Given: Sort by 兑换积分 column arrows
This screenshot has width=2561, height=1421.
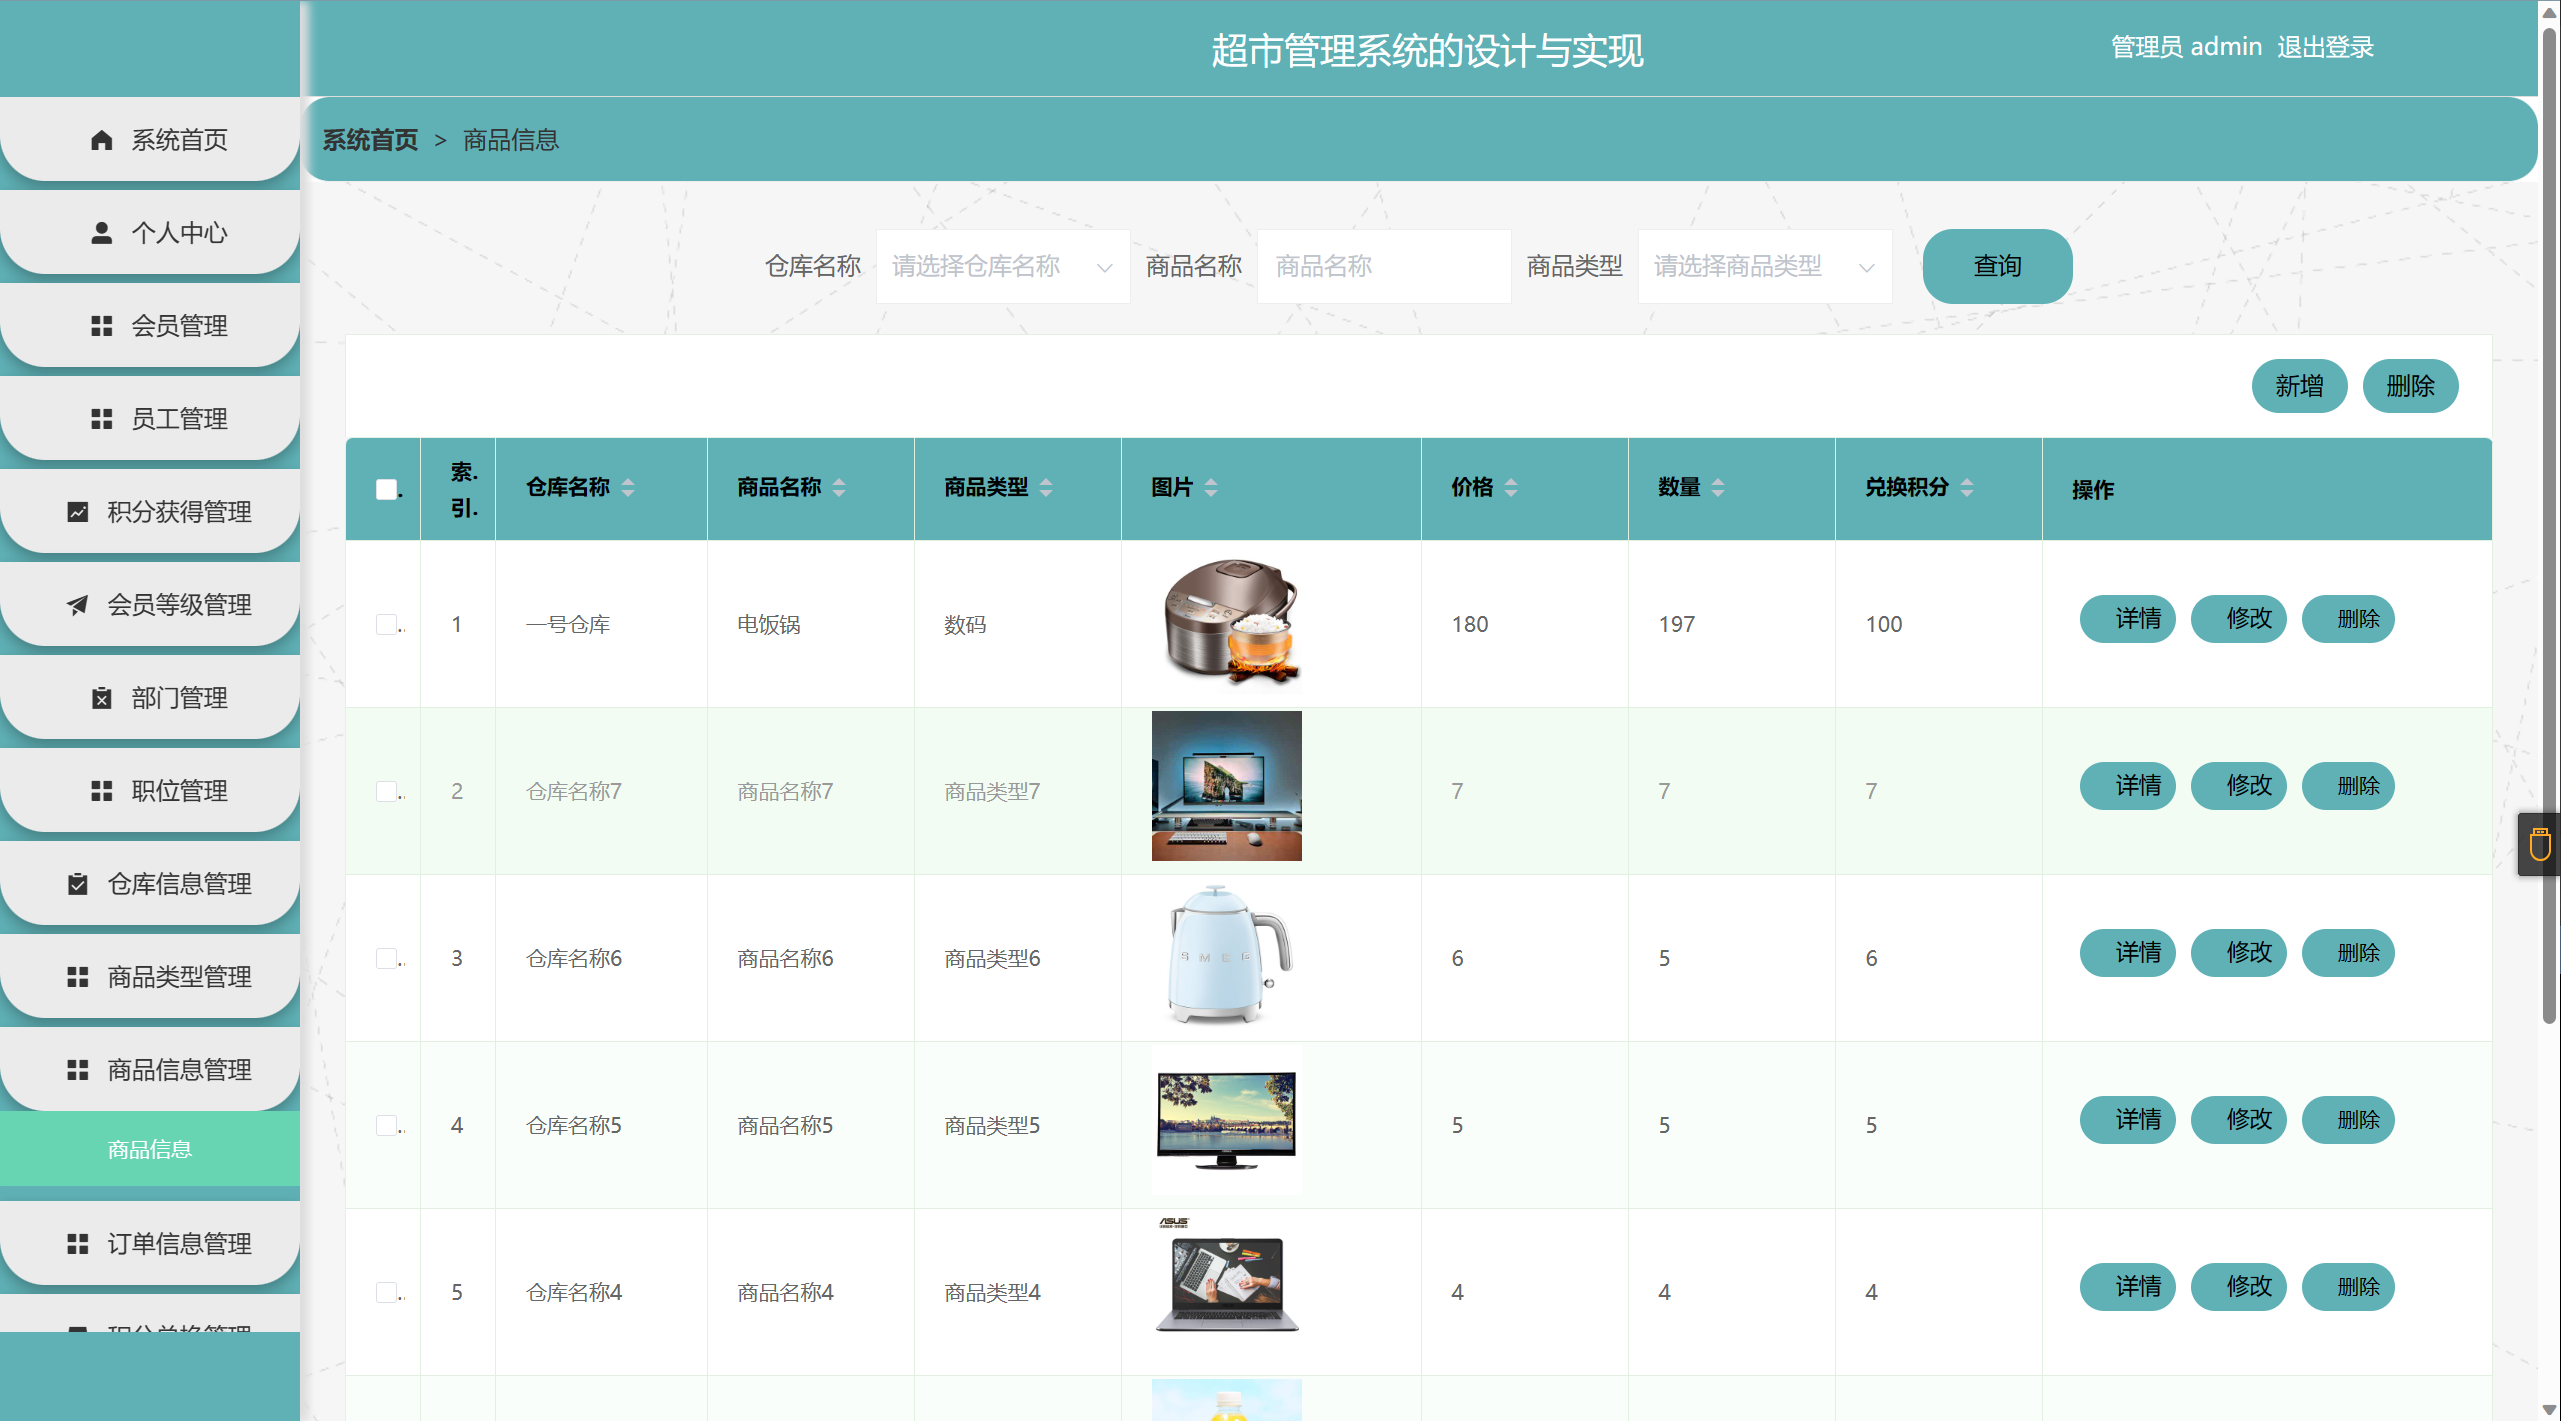Looking at the screenshot, I should (x=1967, y=488).
